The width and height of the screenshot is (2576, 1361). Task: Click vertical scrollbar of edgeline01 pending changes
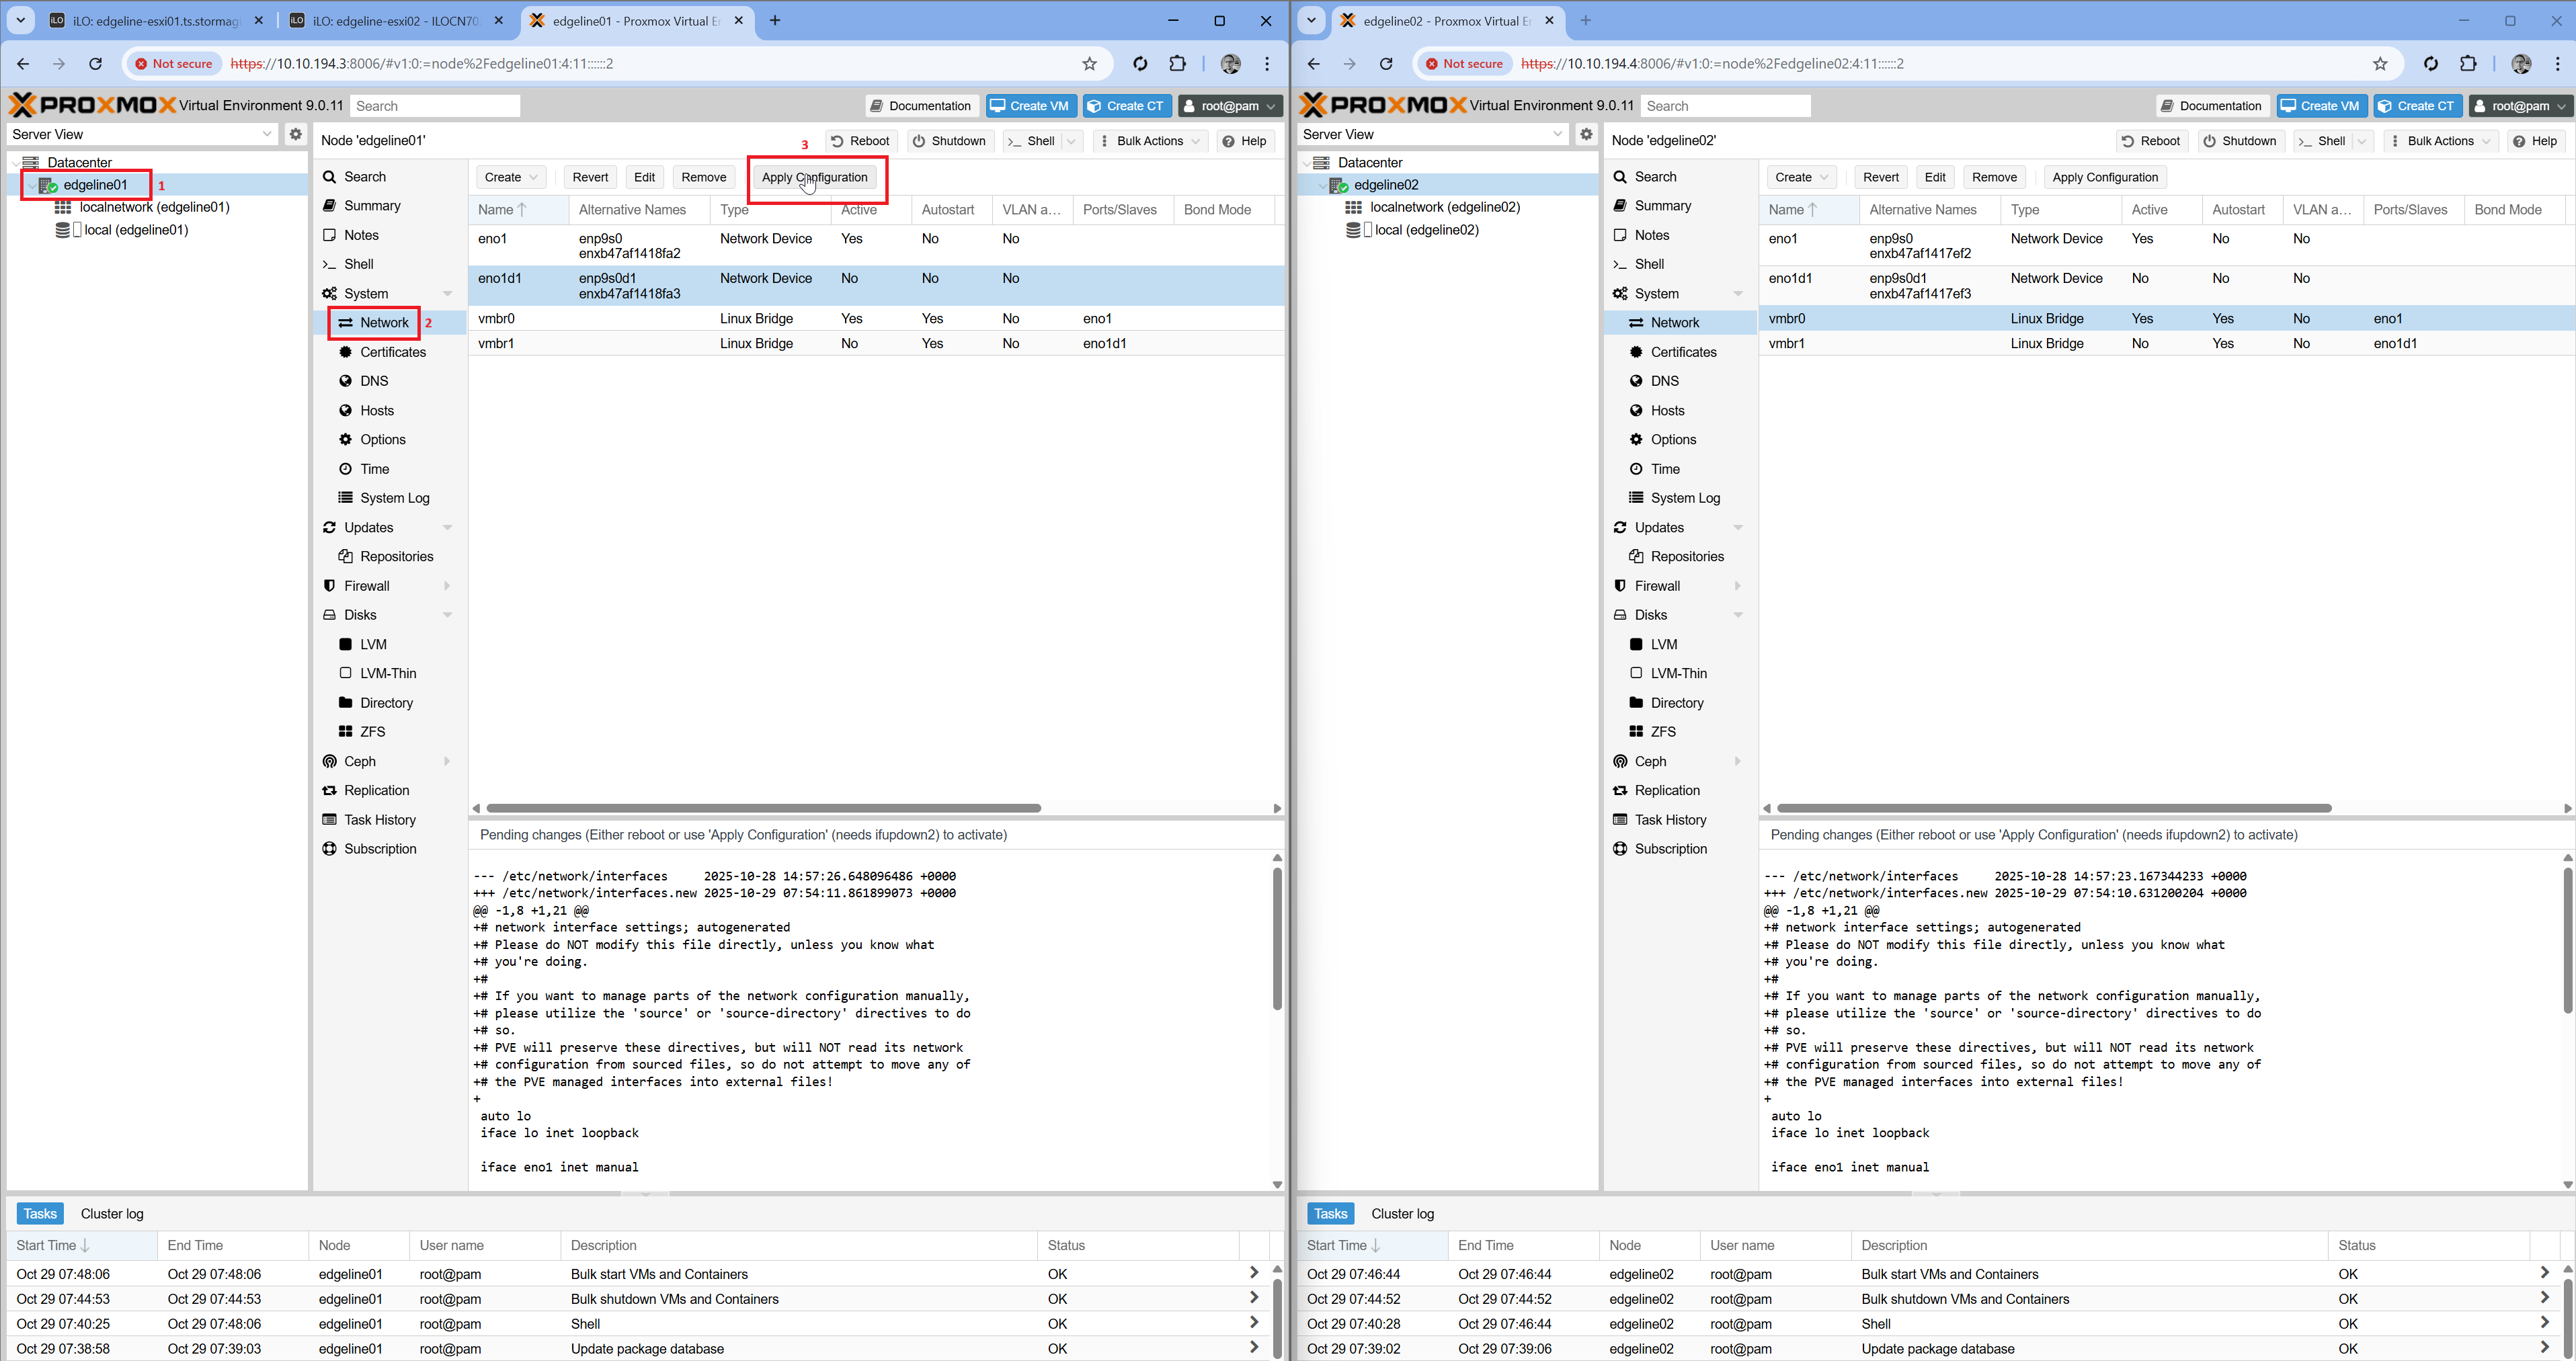(1277, 939)
